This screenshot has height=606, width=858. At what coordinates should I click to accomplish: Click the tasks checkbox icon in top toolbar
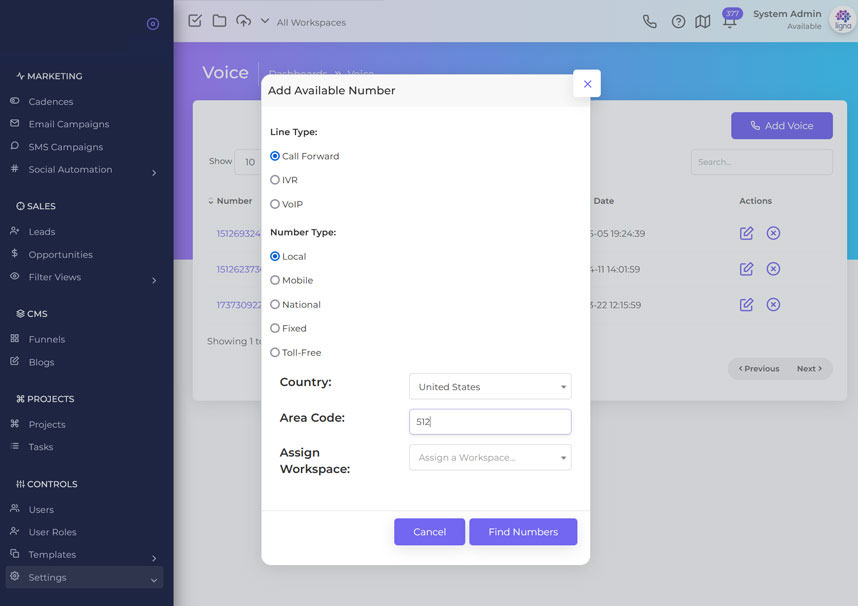[x=195, y=21]
